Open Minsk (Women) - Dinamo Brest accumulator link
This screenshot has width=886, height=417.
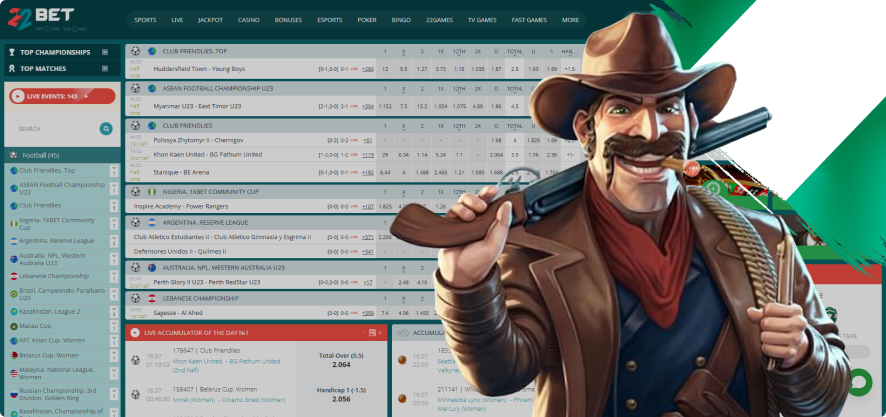tap(229, 400)
